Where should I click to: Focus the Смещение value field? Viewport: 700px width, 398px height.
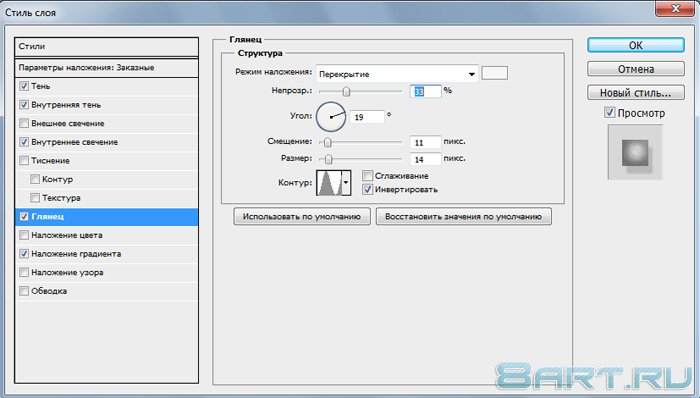[425, 142]
